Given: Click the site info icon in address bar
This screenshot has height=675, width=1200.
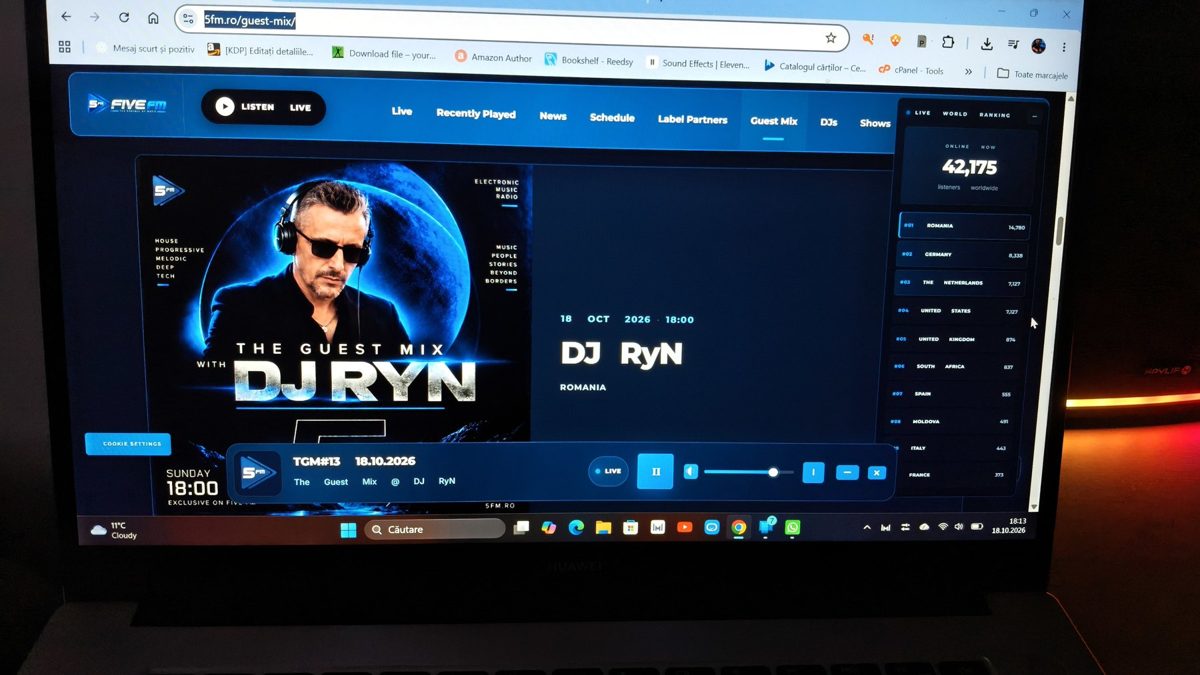Looking at the screenshot, I should pyautogui.click(x=189, y=19).
